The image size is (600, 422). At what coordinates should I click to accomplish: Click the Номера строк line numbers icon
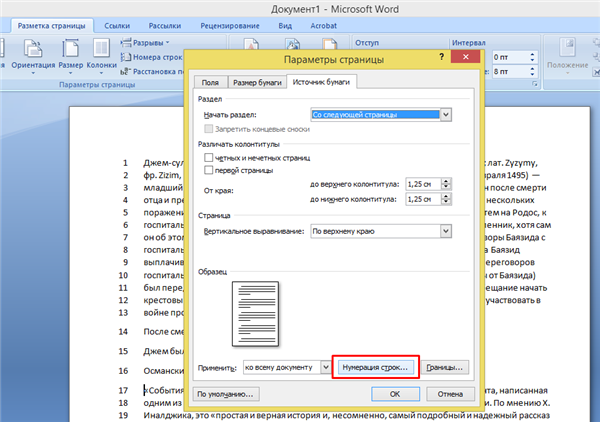[x=126, y=57]
